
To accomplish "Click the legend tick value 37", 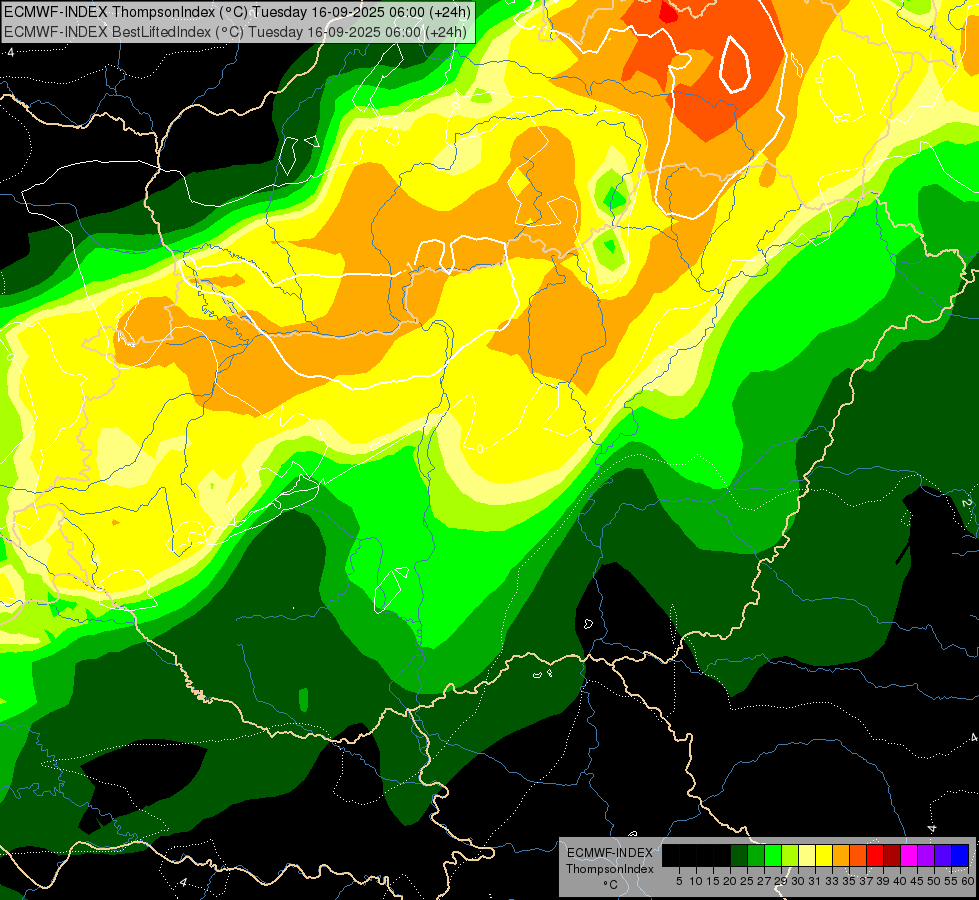I will tap(866, 881).
